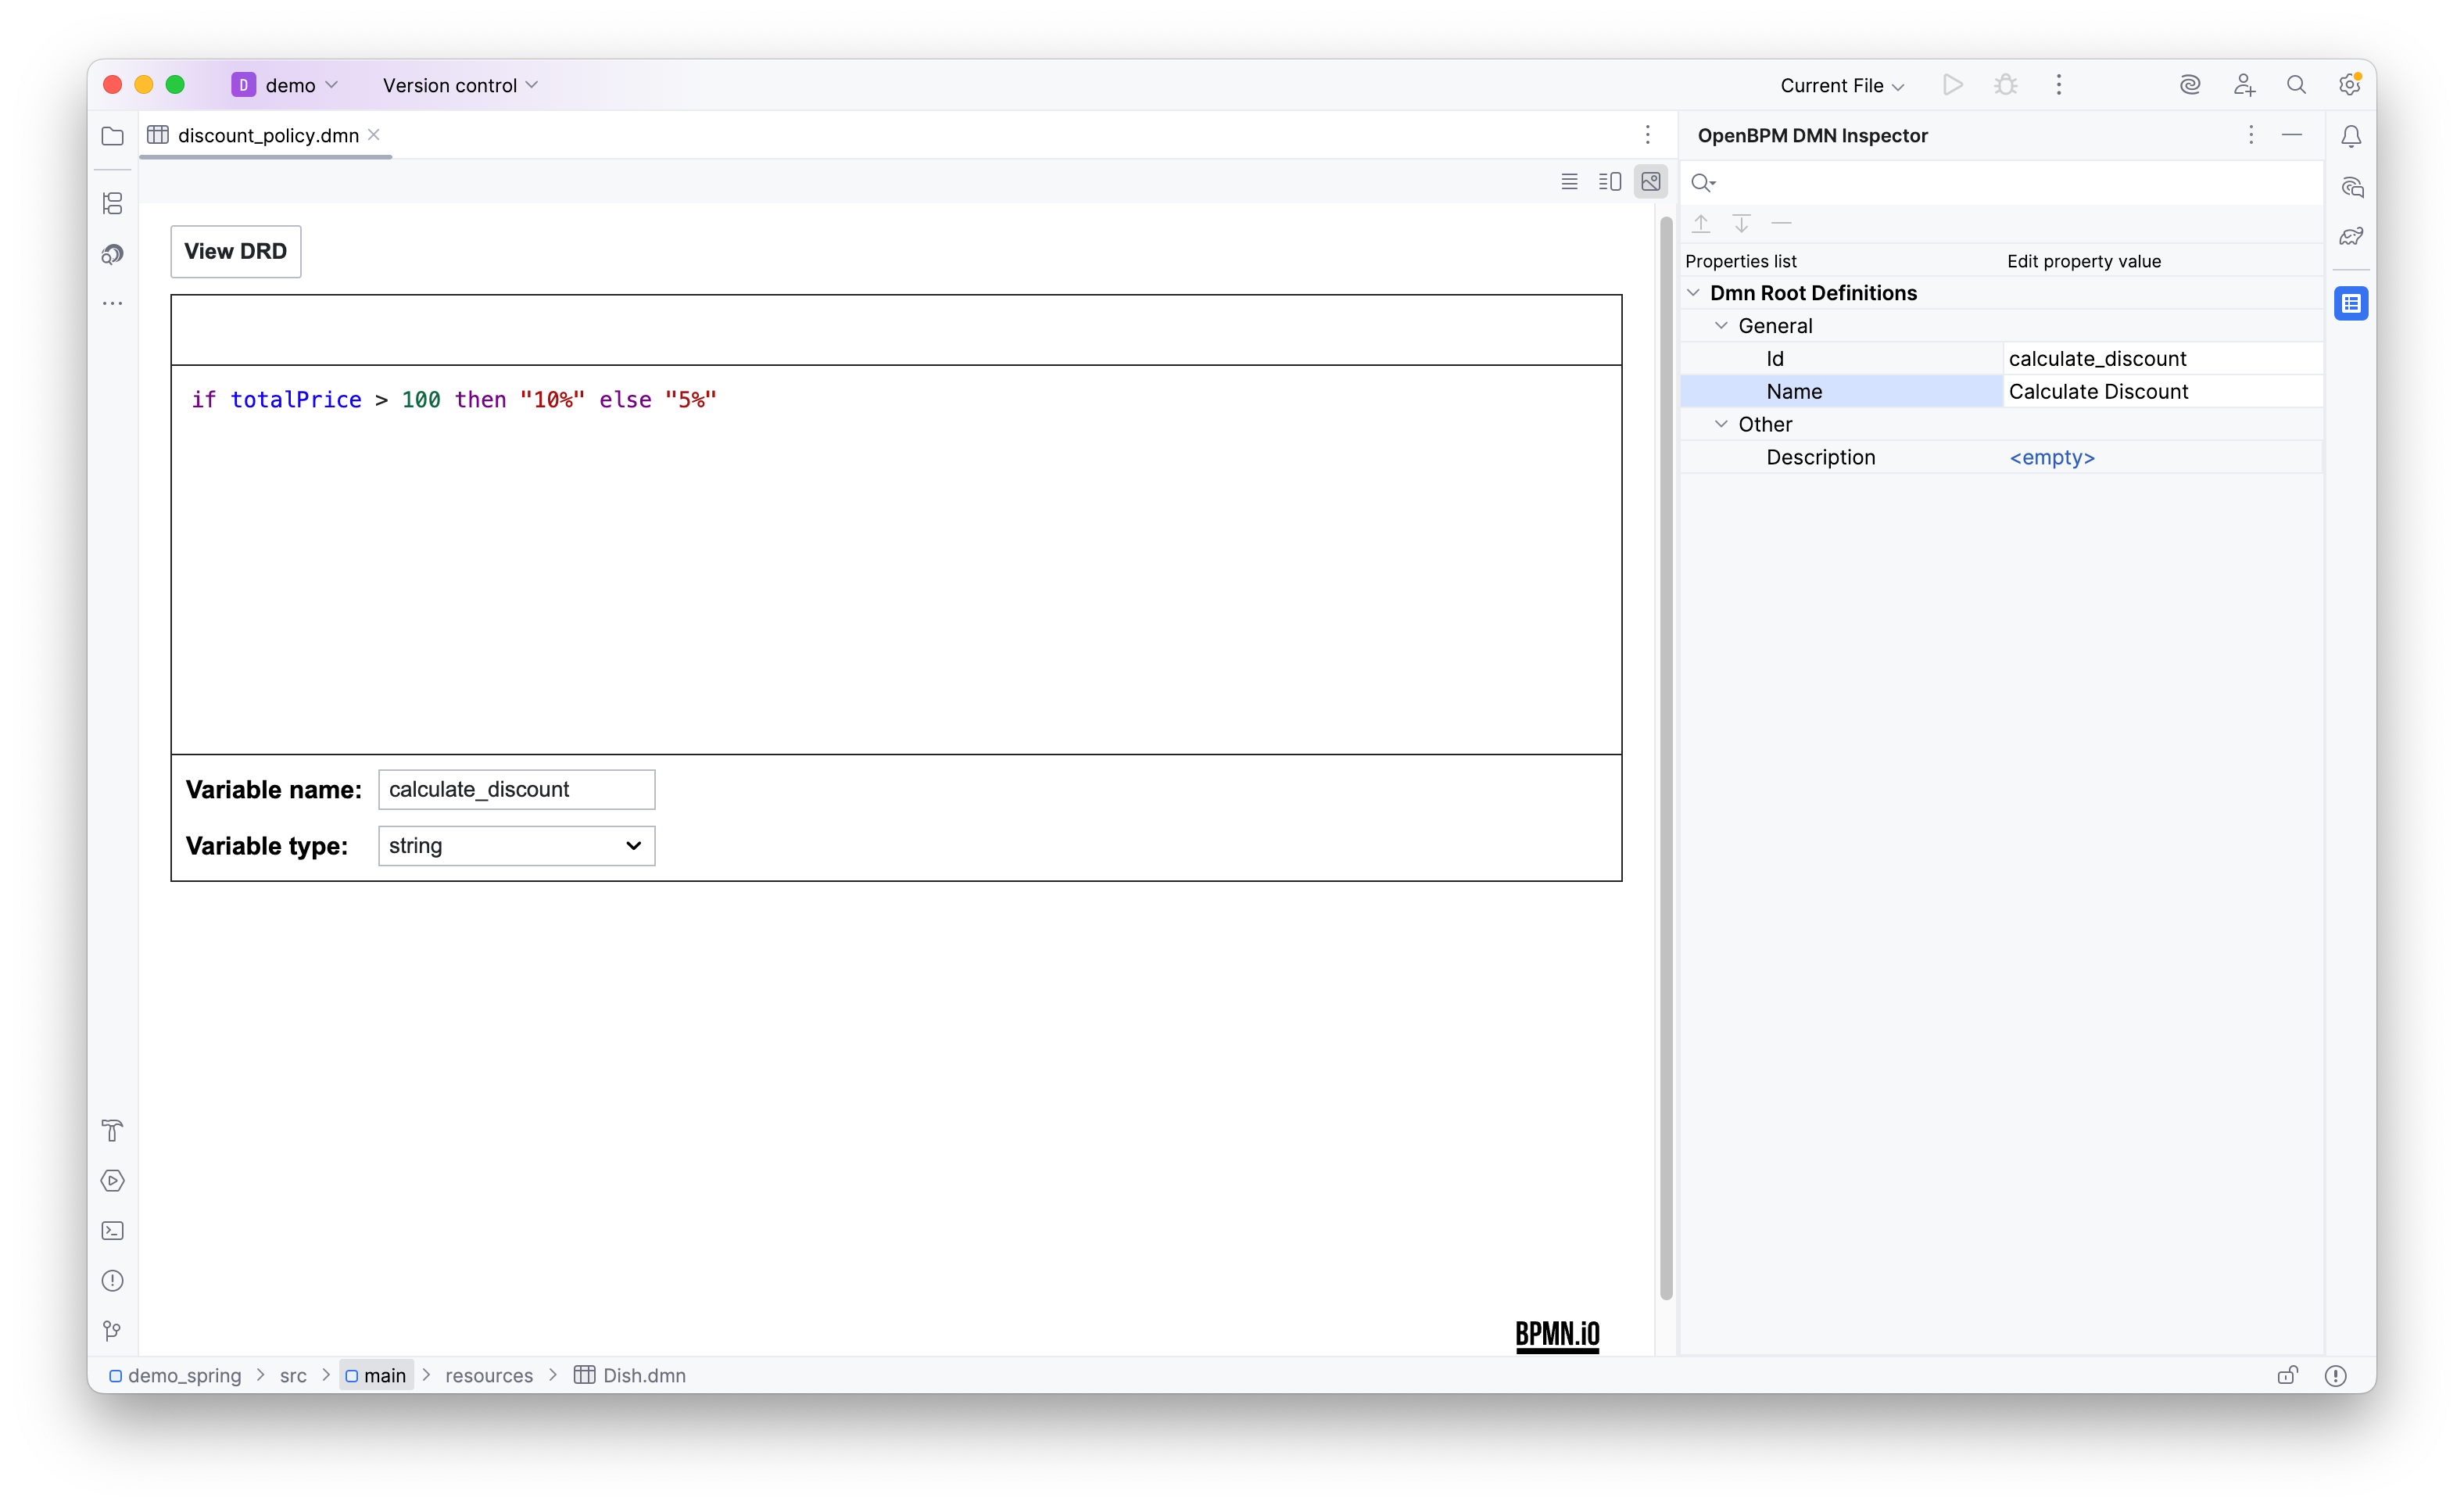Image resolution: width=2464 pixels, height=1509 pixels.
Task: Open Search Everywhere magnifier
Action: click(2297, 85)
